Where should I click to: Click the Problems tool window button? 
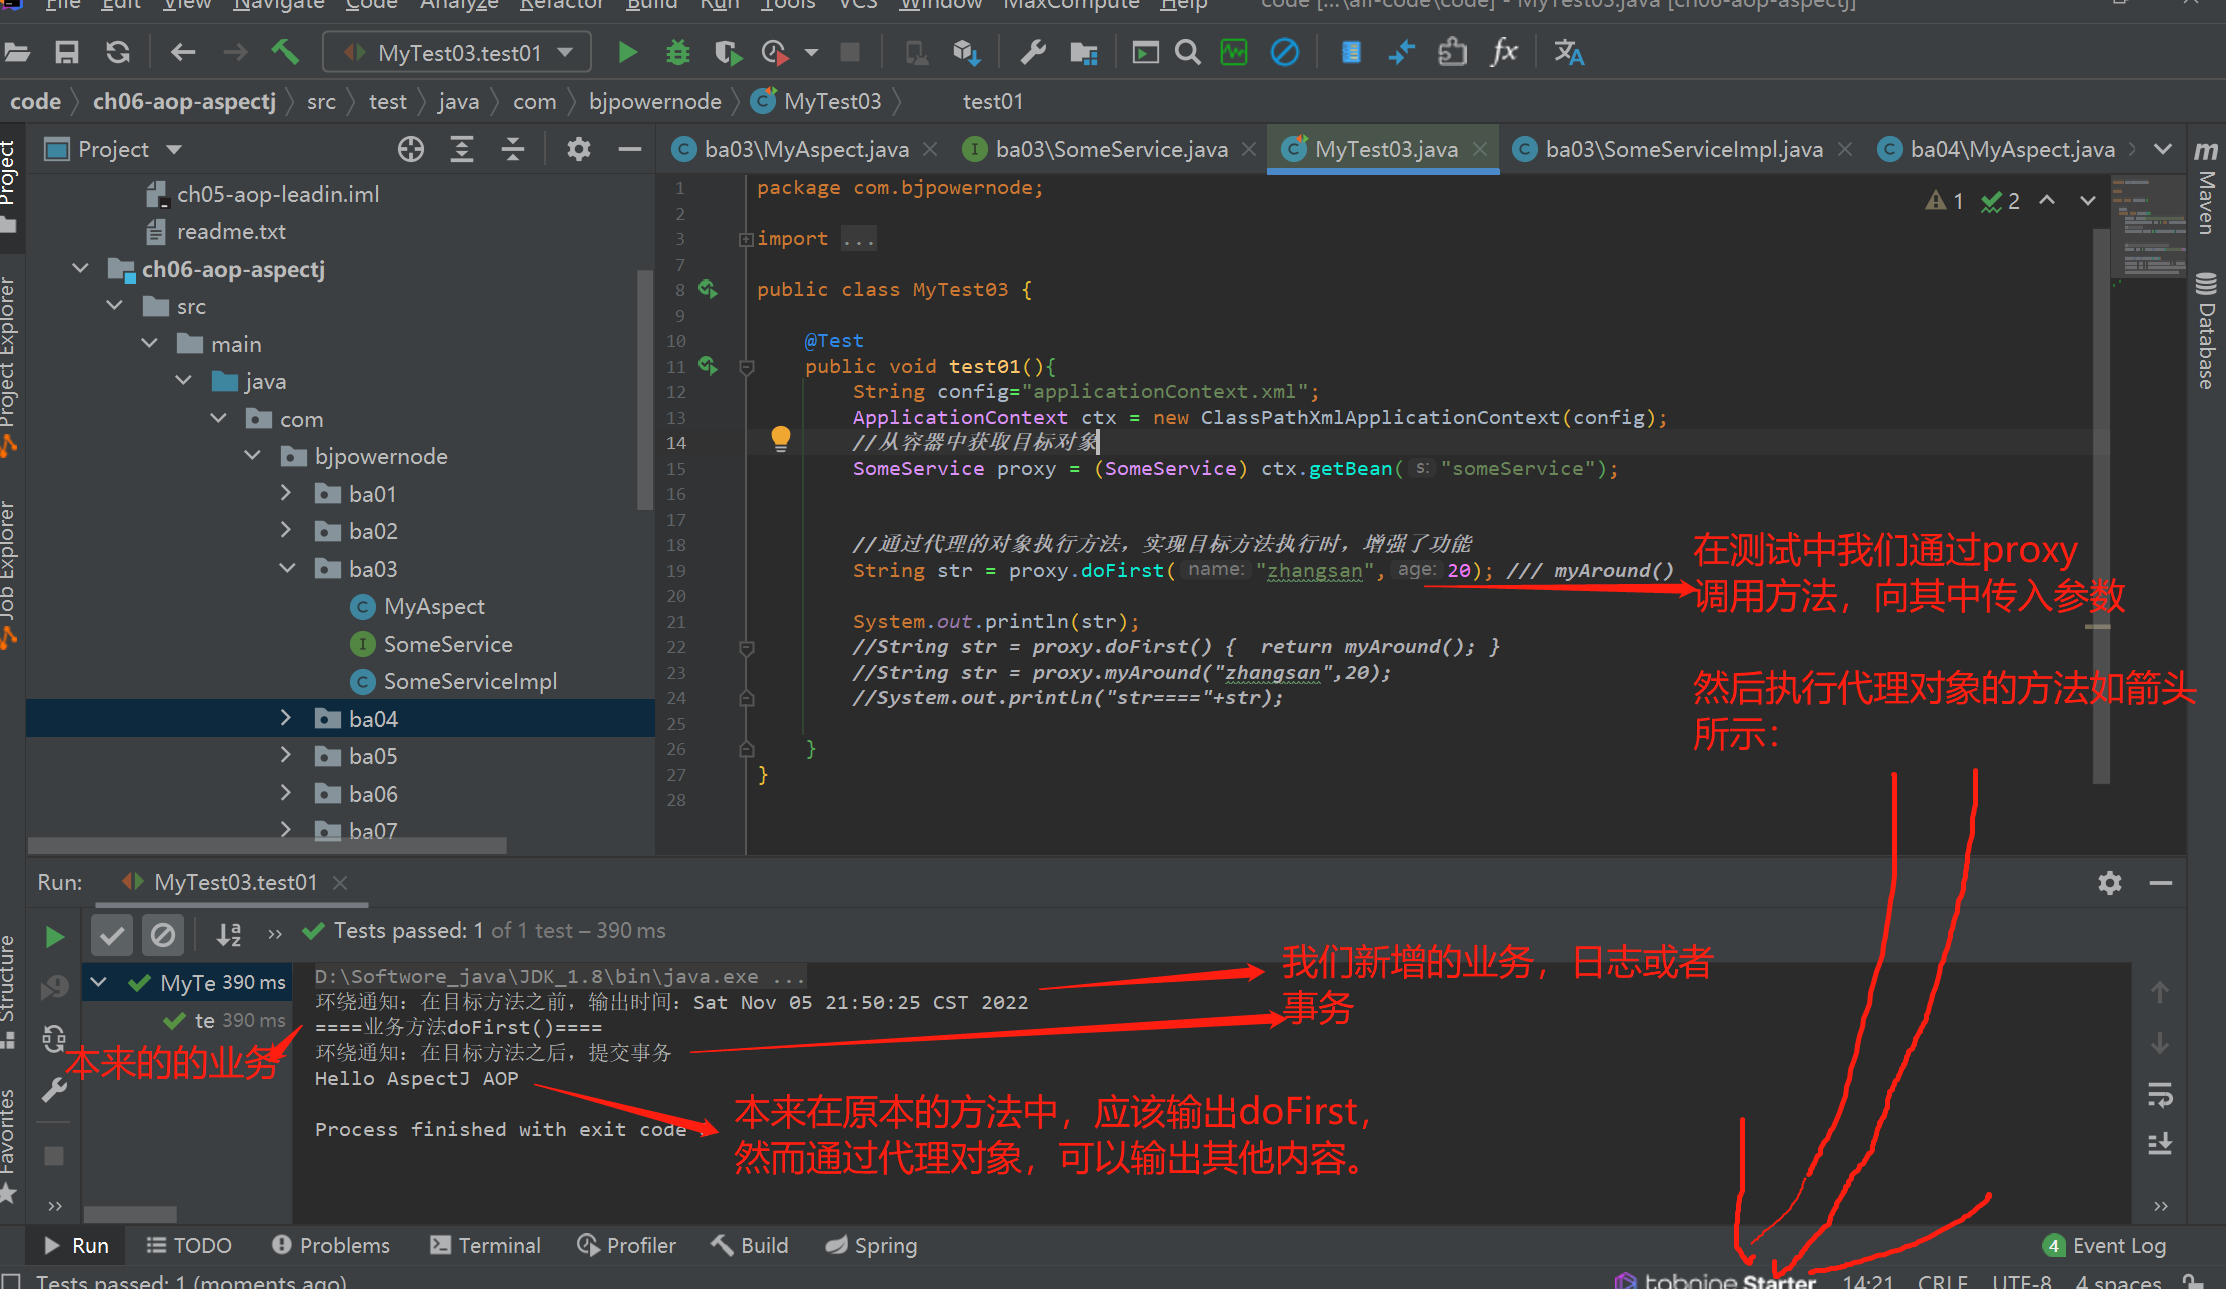331,1245
